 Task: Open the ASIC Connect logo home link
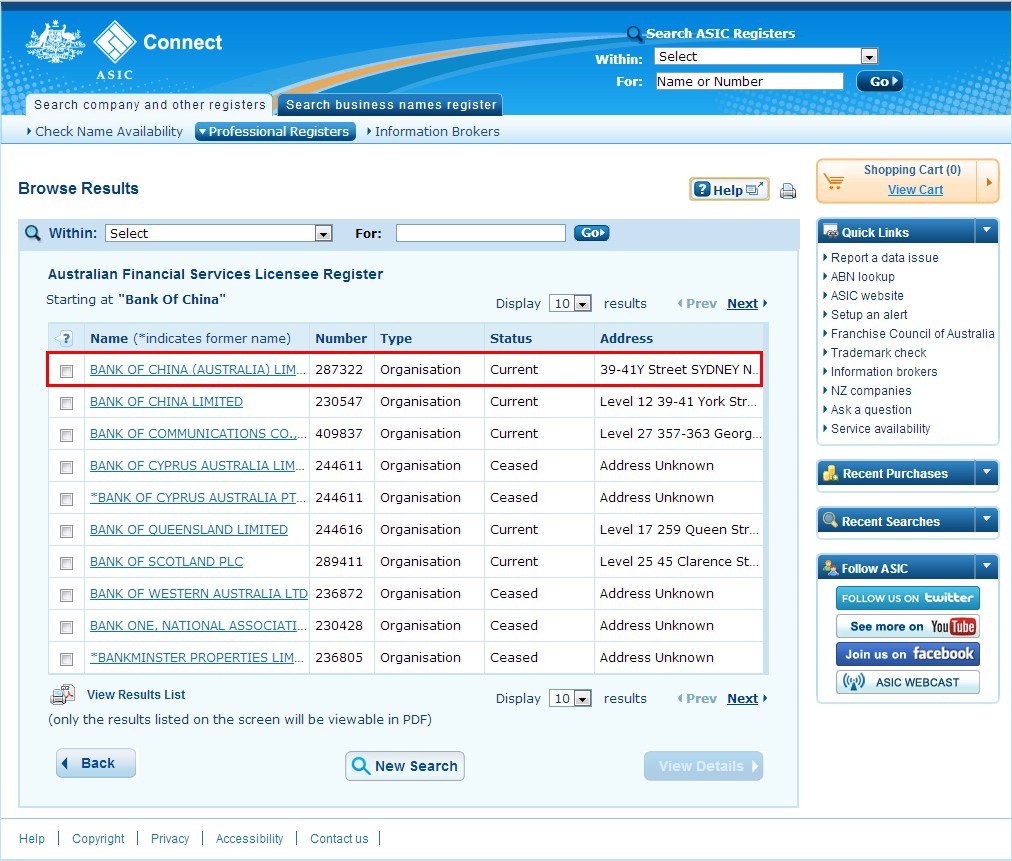point(125,47)
